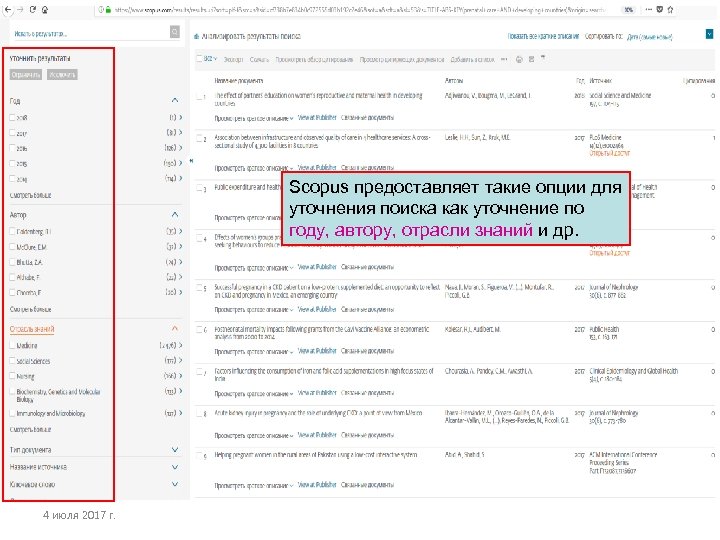Click the bookmark star in address bar

pos(670,10)
